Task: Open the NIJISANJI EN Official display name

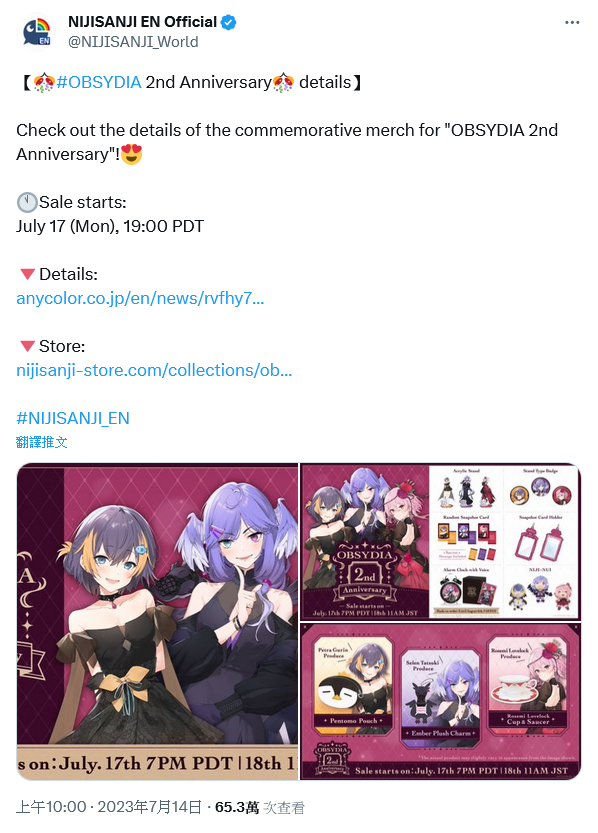Action: (x=142, y=22)
